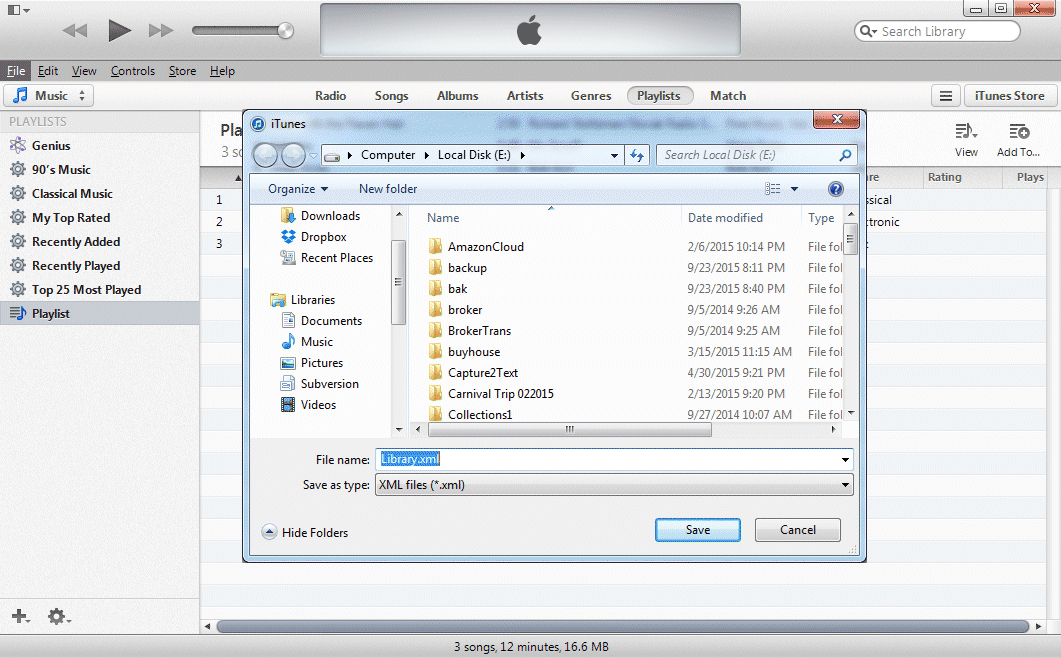Select Music library in the navigation pane

307,341
